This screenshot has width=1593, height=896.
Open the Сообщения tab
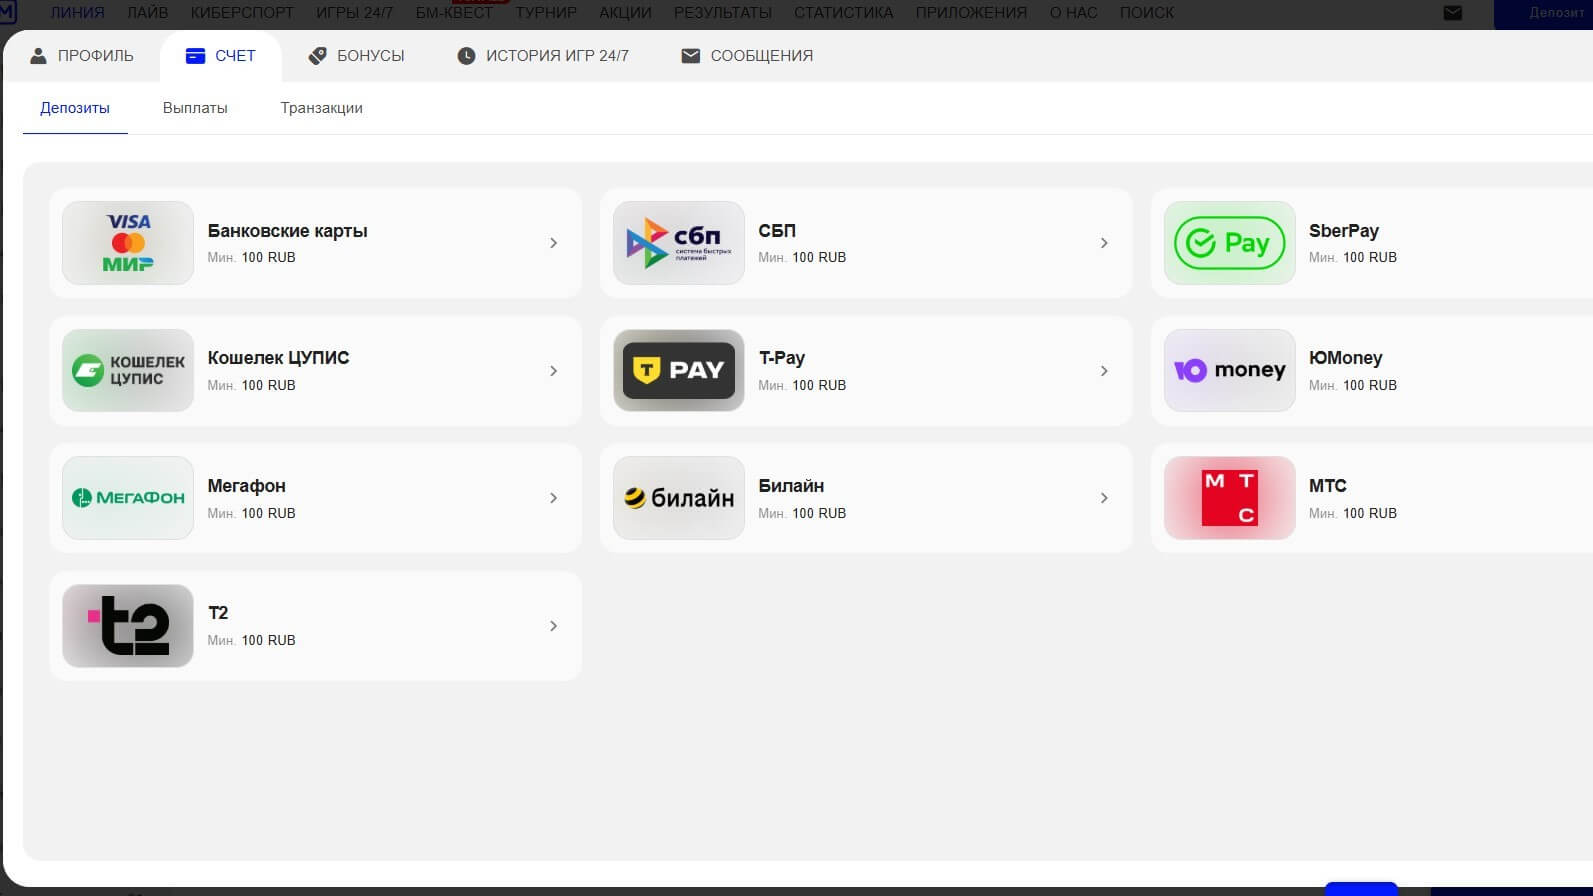point(747,56)
